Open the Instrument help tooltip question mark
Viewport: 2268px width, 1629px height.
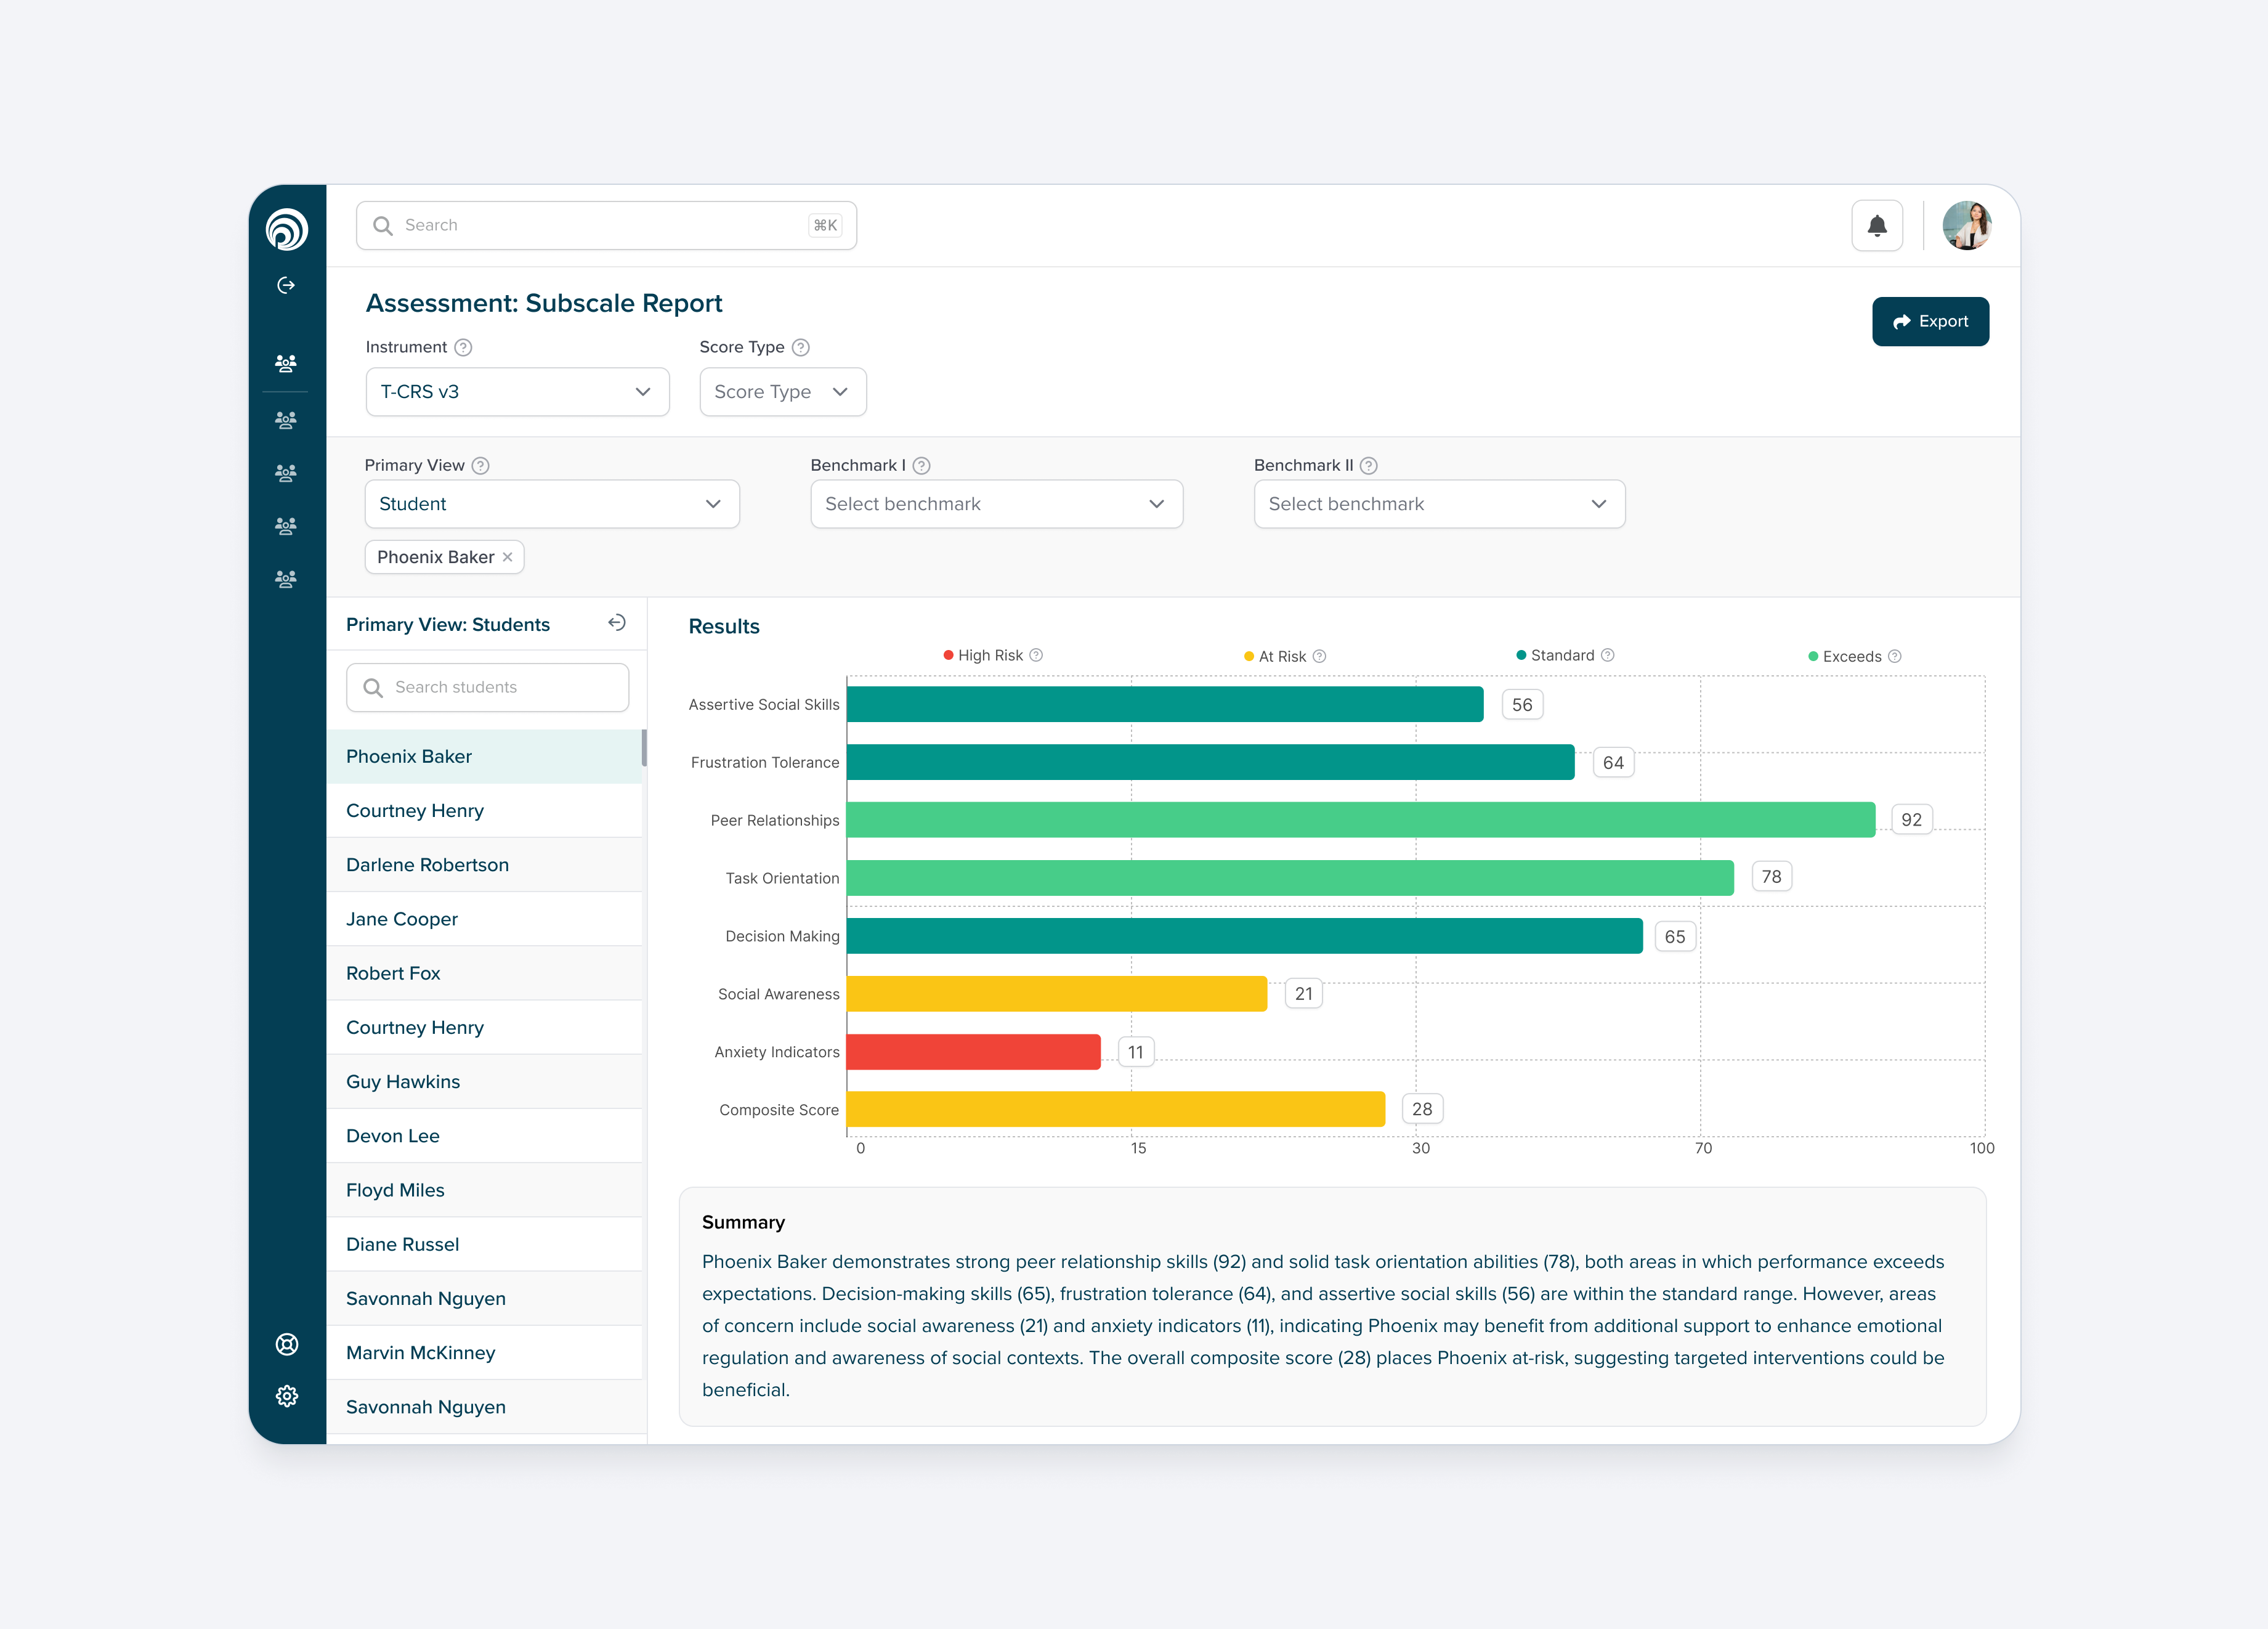[x=463, y=347]
